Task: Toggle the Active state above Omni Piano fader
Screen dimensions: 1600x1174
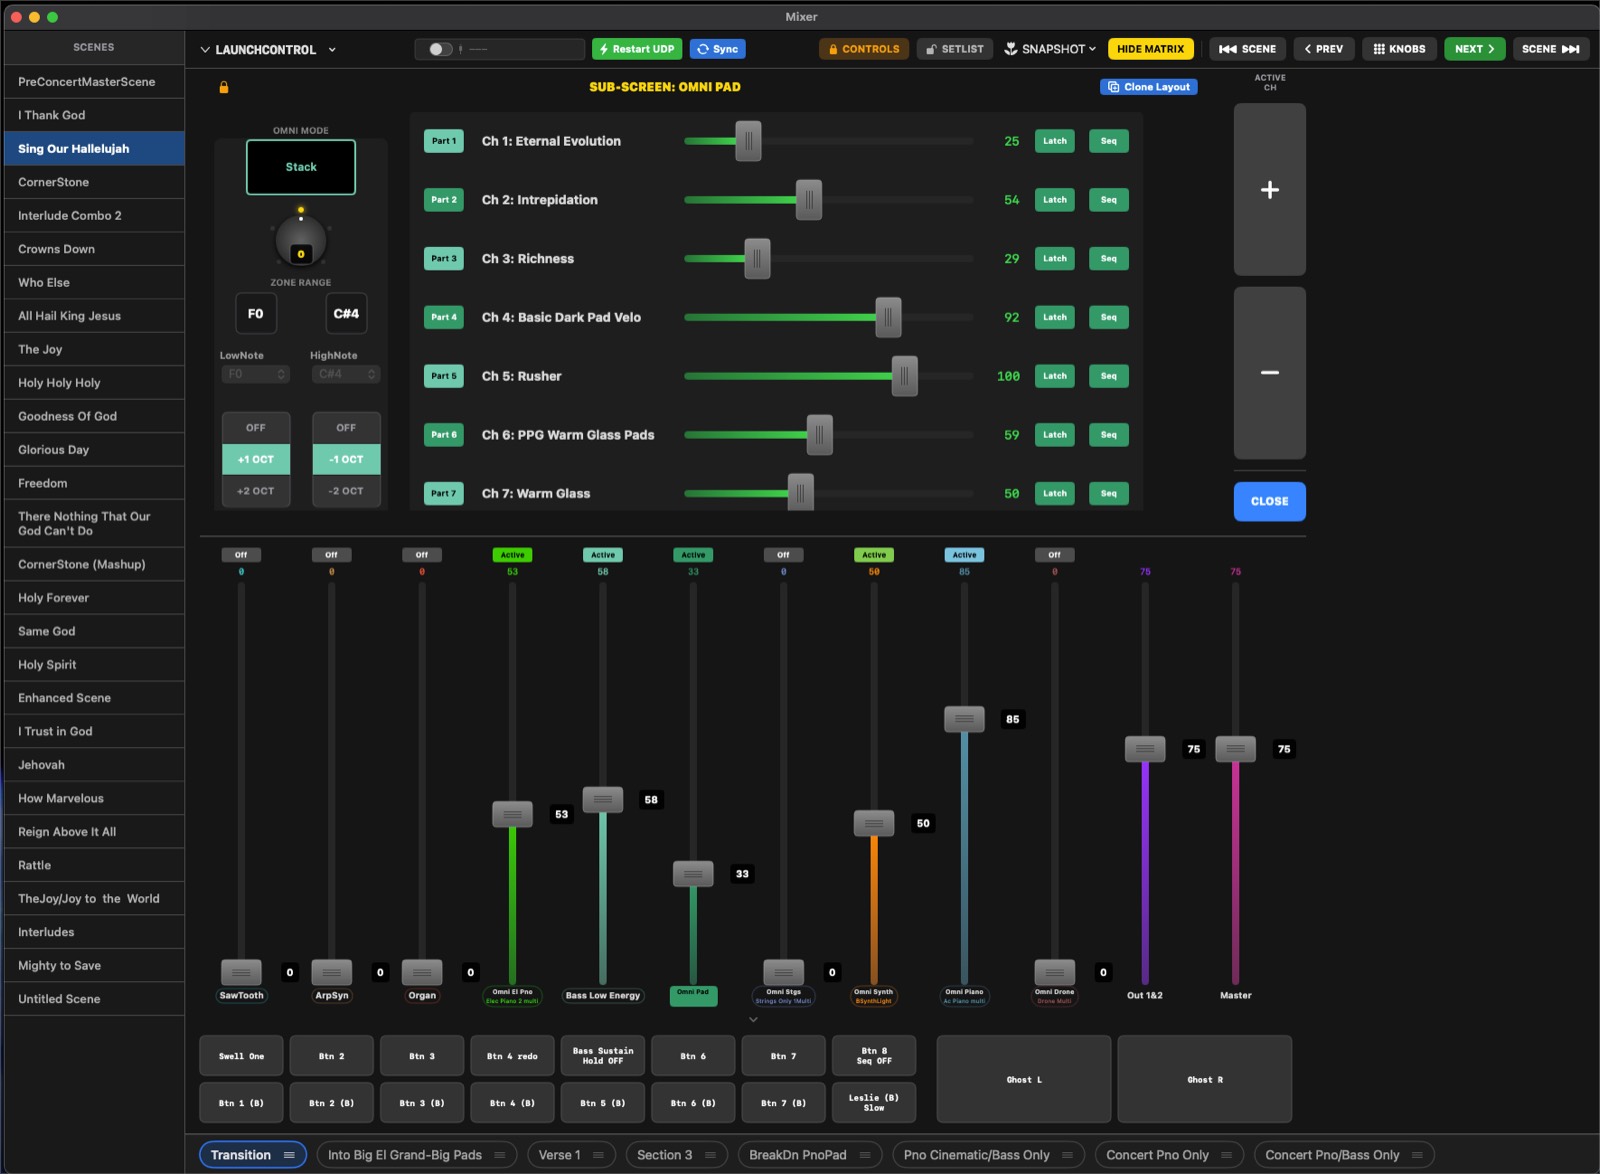Action: [x=964, y=555]
